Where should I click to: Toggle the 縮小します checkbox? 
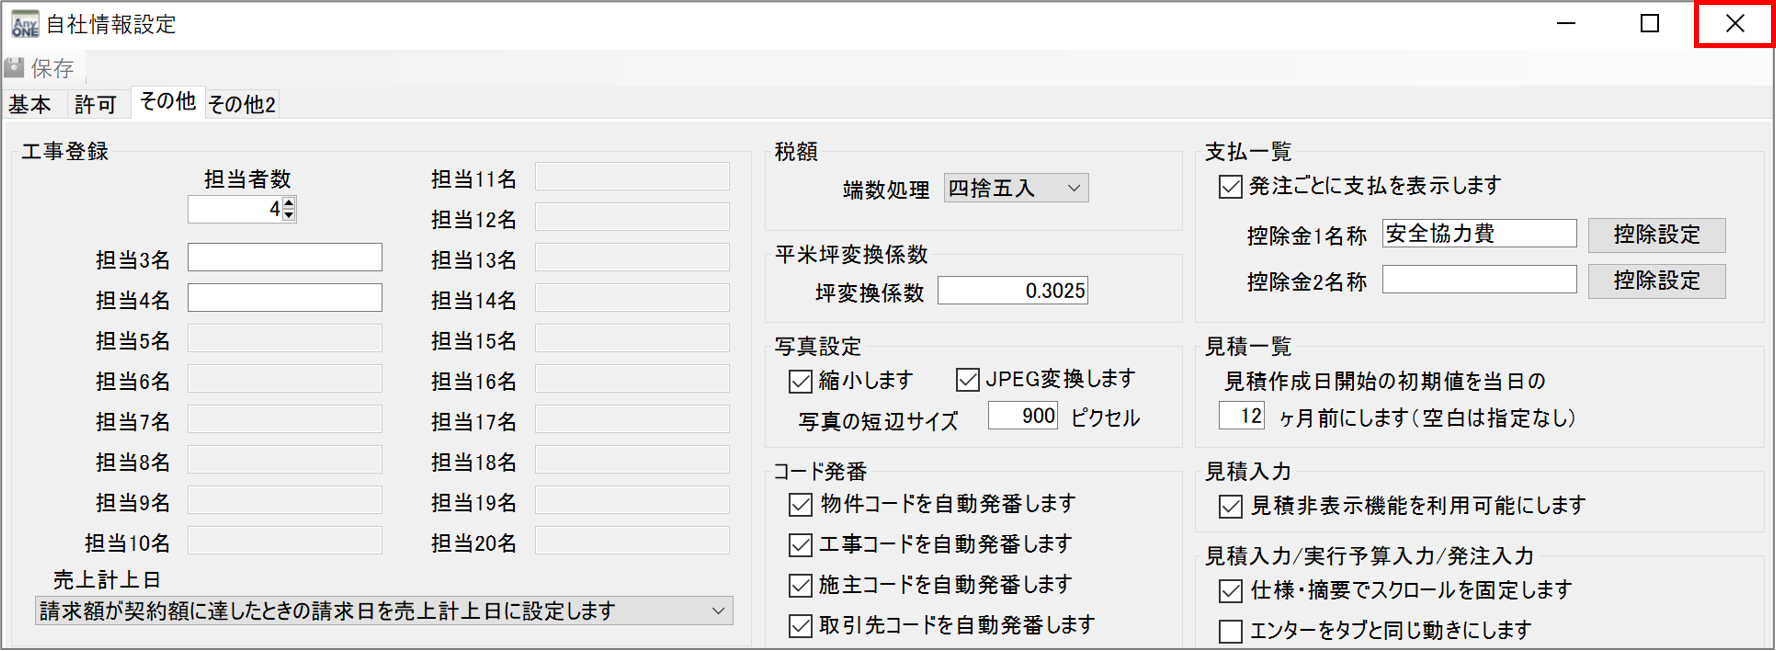tap(800, 381)
